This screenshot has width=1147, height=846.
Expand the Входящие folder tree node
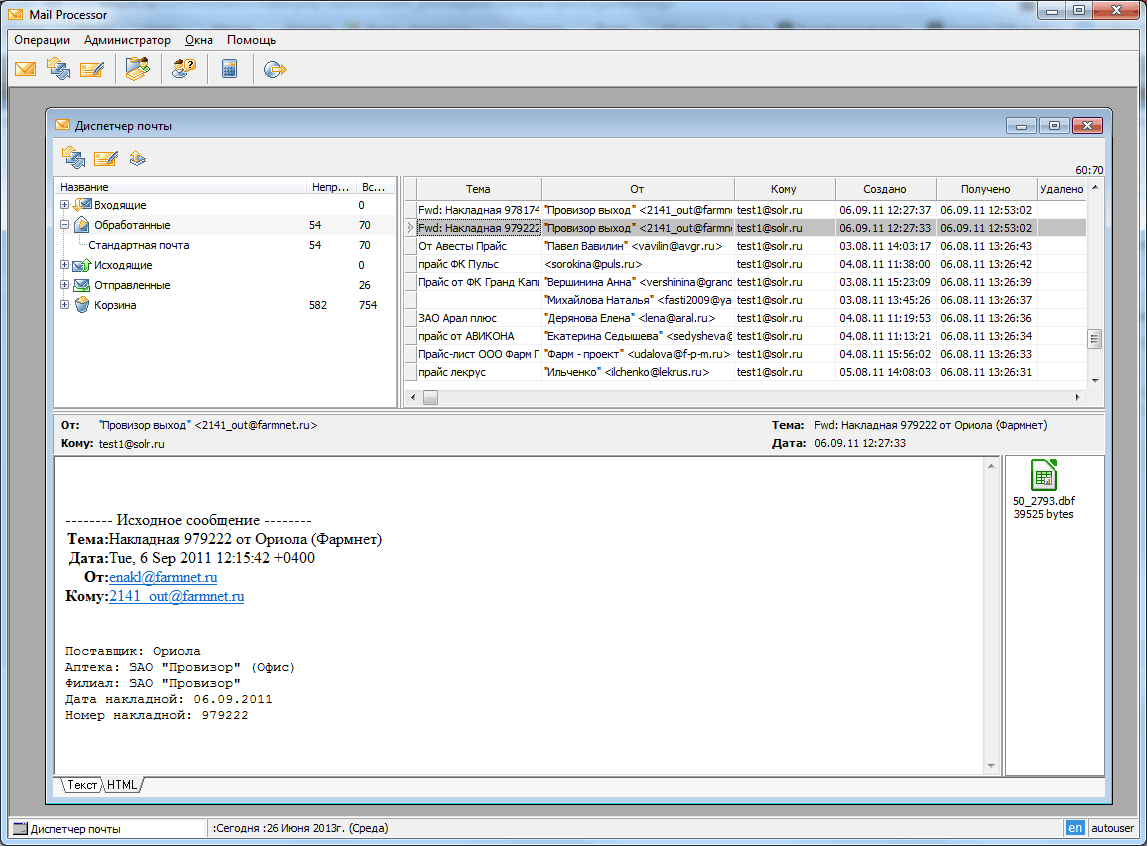(x=64, y=205)
